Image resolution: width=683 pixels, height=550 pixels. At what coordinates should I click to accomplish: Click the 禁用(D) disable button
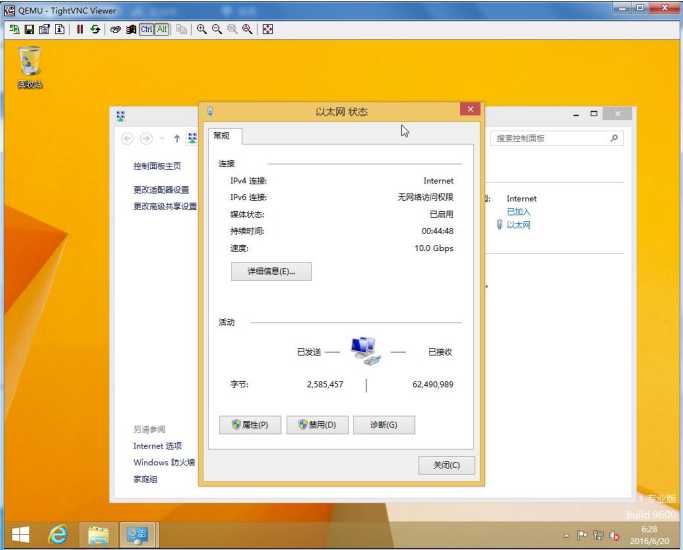tap(317, 425)
